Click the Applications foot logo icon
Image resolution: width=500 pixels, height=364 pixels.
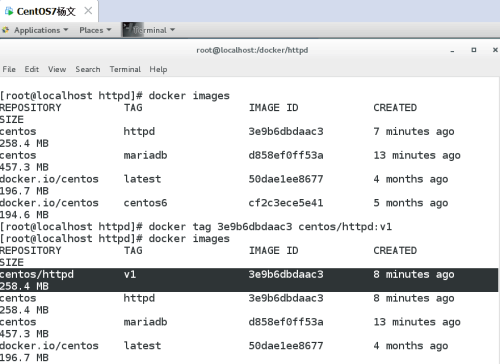6,30
